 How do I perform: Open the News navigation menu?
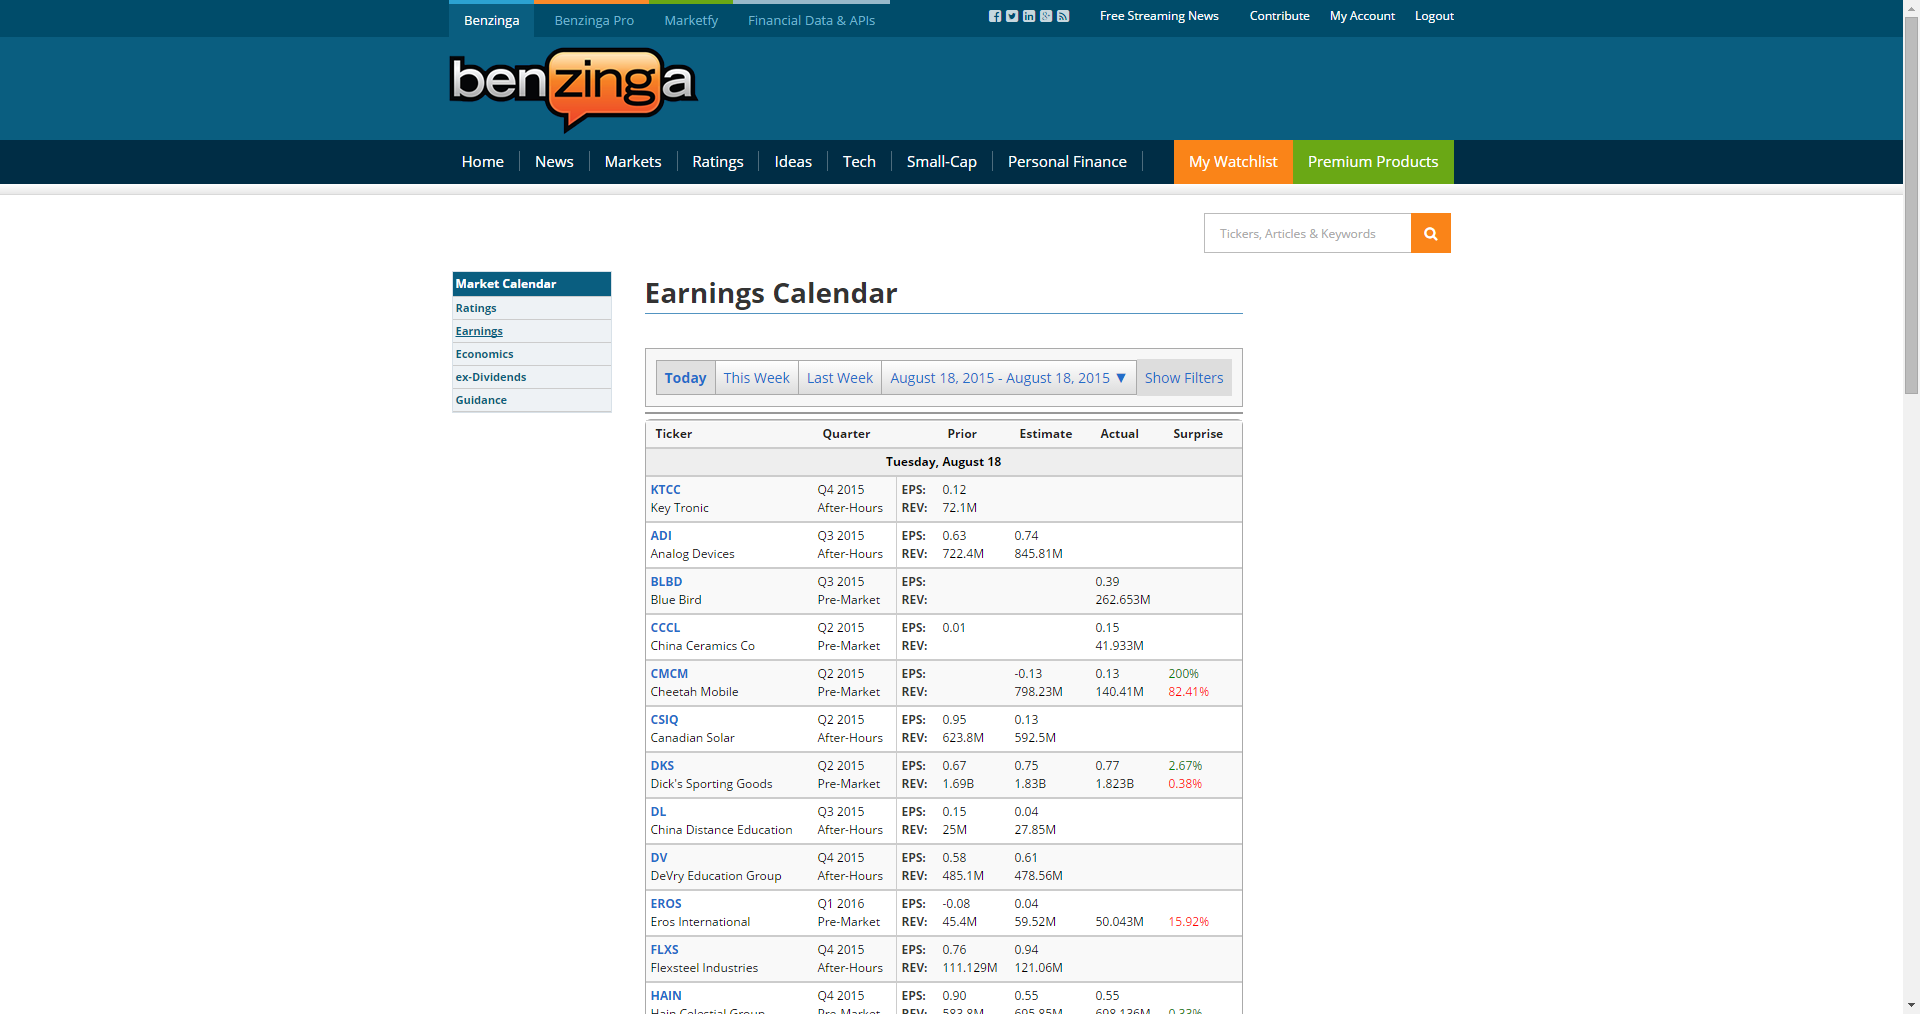point(554,162)
